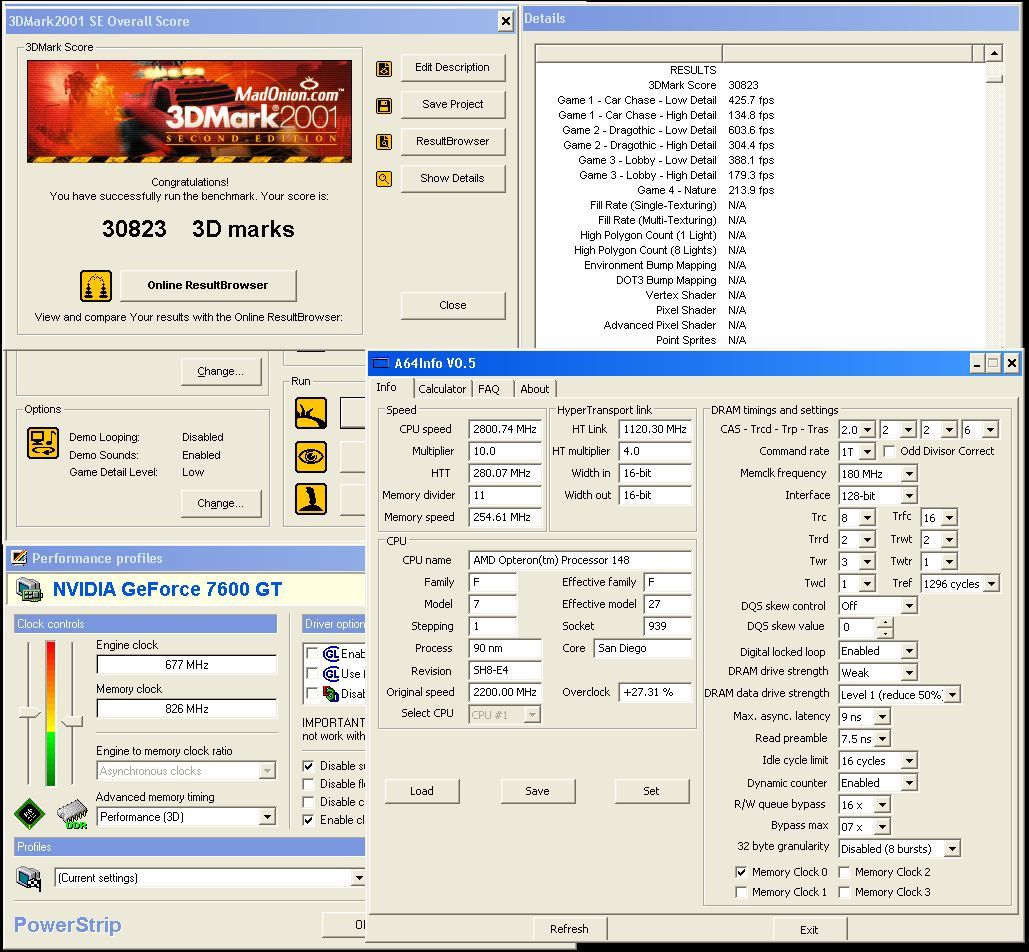Click the Details results scrollbar up arrow
This screenshot has width=1029, height=952.
pos(994,53)
